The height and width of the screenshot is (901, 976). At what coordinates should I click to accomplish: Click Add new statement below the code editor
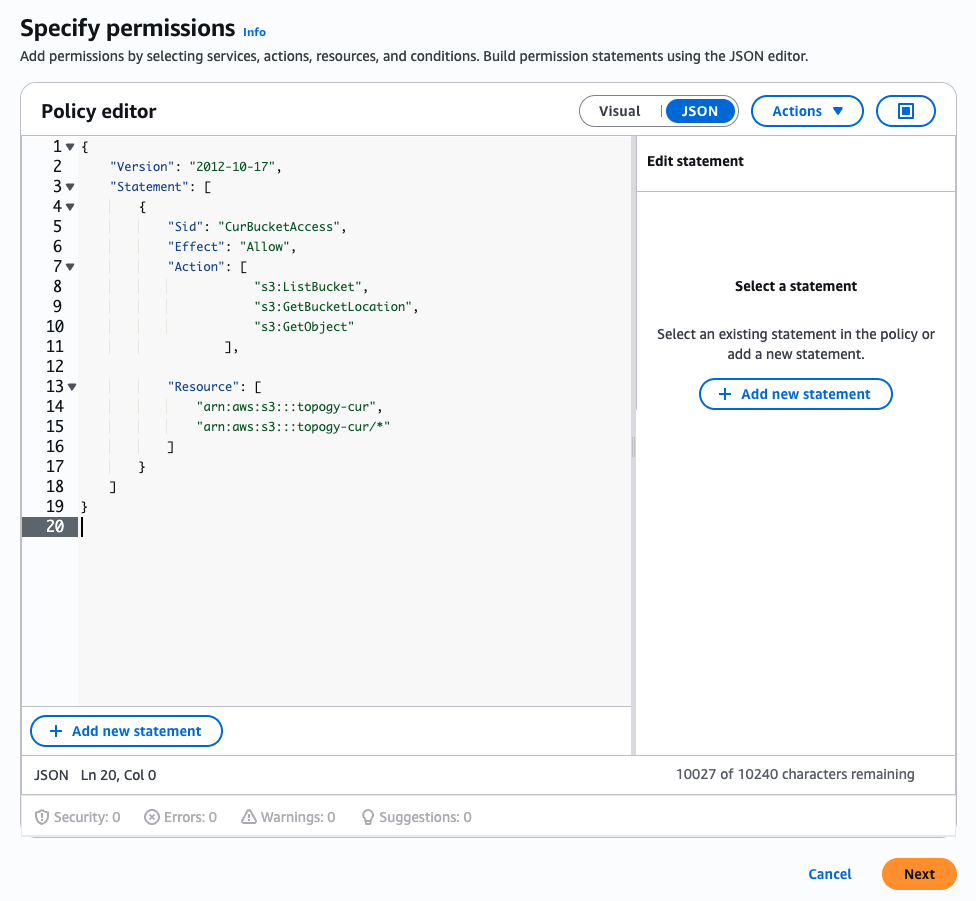(126, 731)
